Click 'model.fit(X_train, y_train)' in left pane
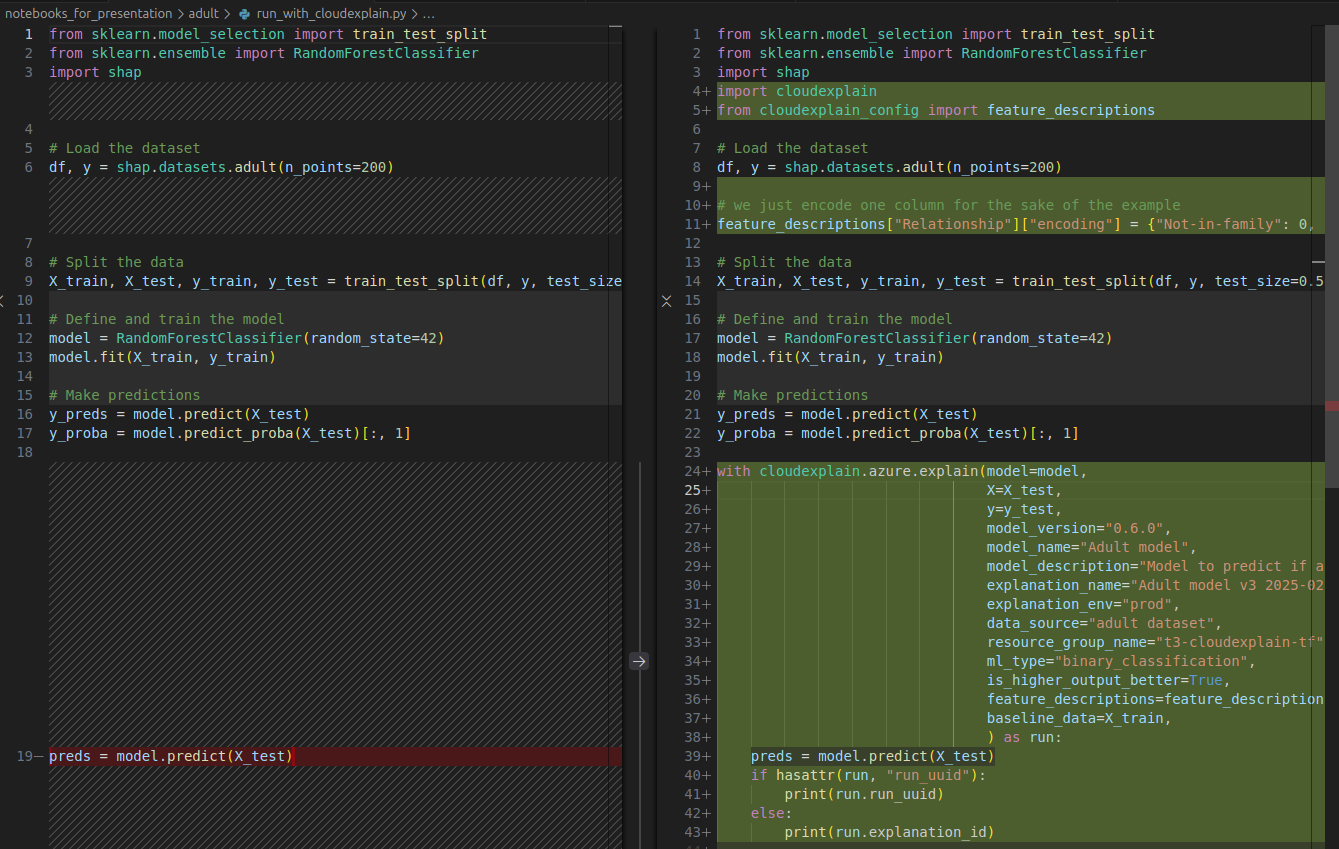 (x=161, y=357)
